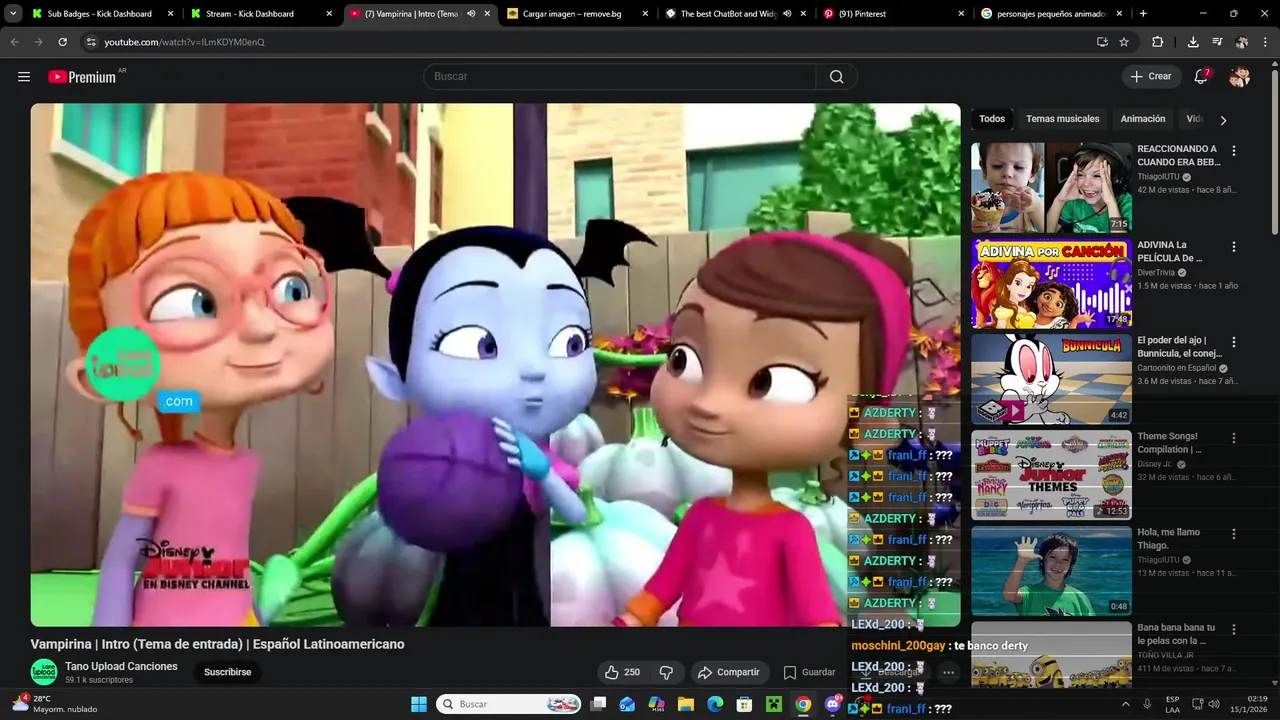The height and width of the screenshot is (720, 1280).
Task: Switch to personajes pequeños animados tab
Action: [x=1051, y=14]
